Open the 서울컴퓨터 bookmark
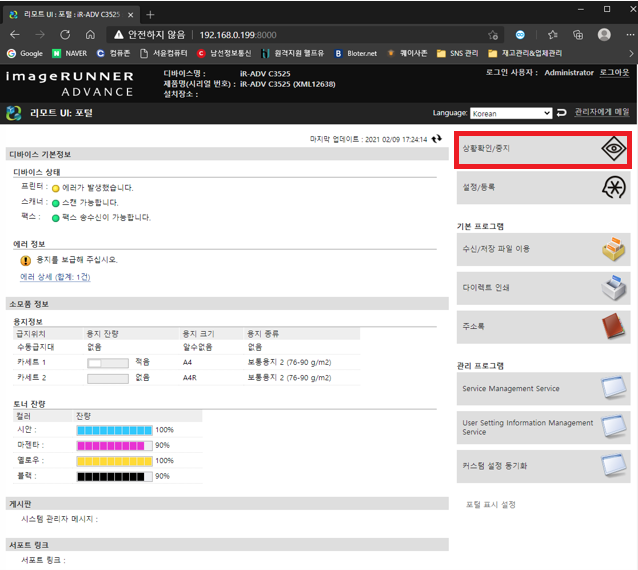The image size is (638, 570). click(x=164, y=53)
